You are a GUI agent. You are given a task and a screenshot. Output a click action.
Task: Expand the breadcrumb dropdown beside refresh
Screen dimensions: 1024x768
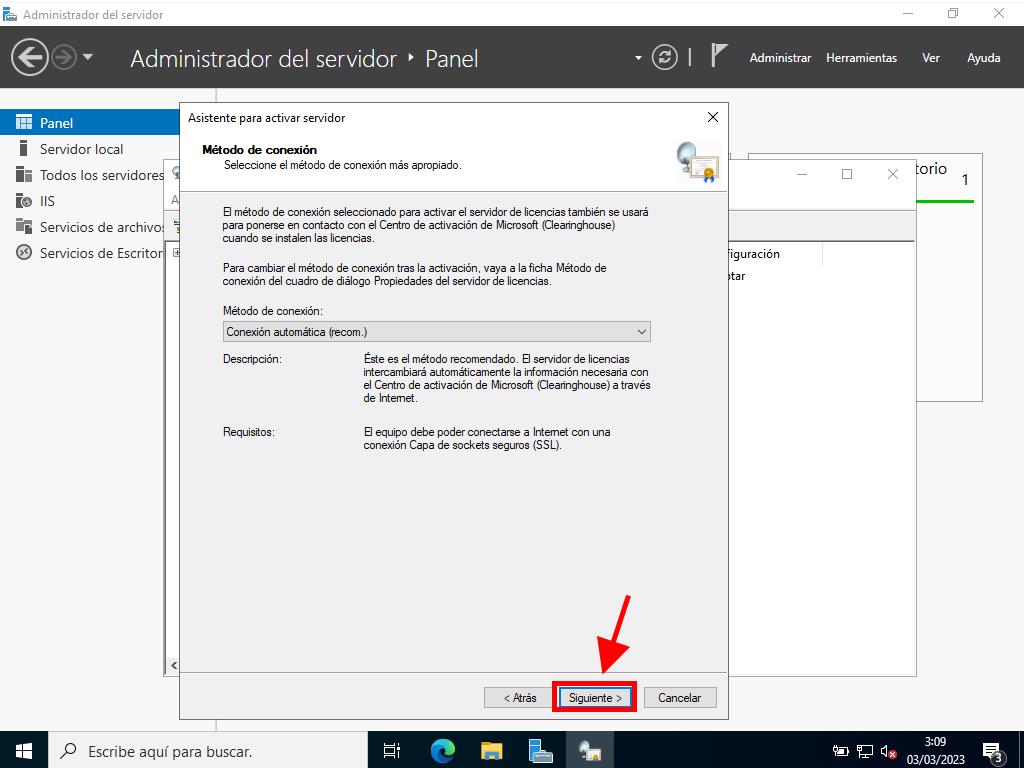[x=638, y=58]
